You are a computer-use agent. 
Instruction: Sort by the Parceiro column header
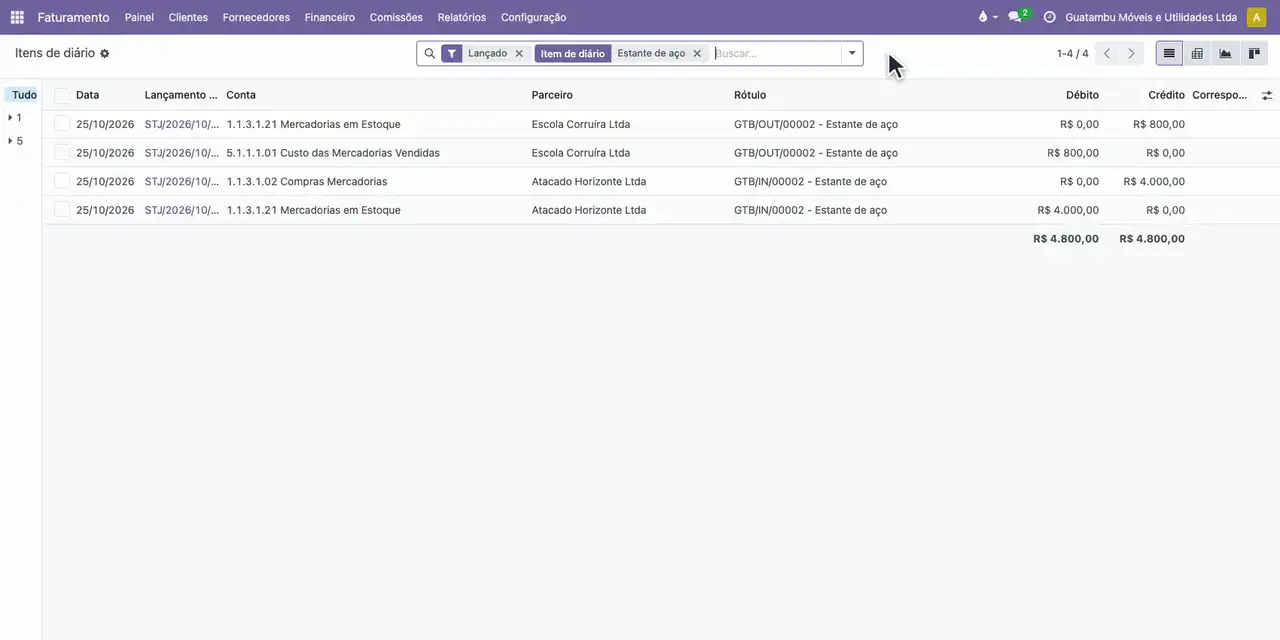[x=552, y=95]
